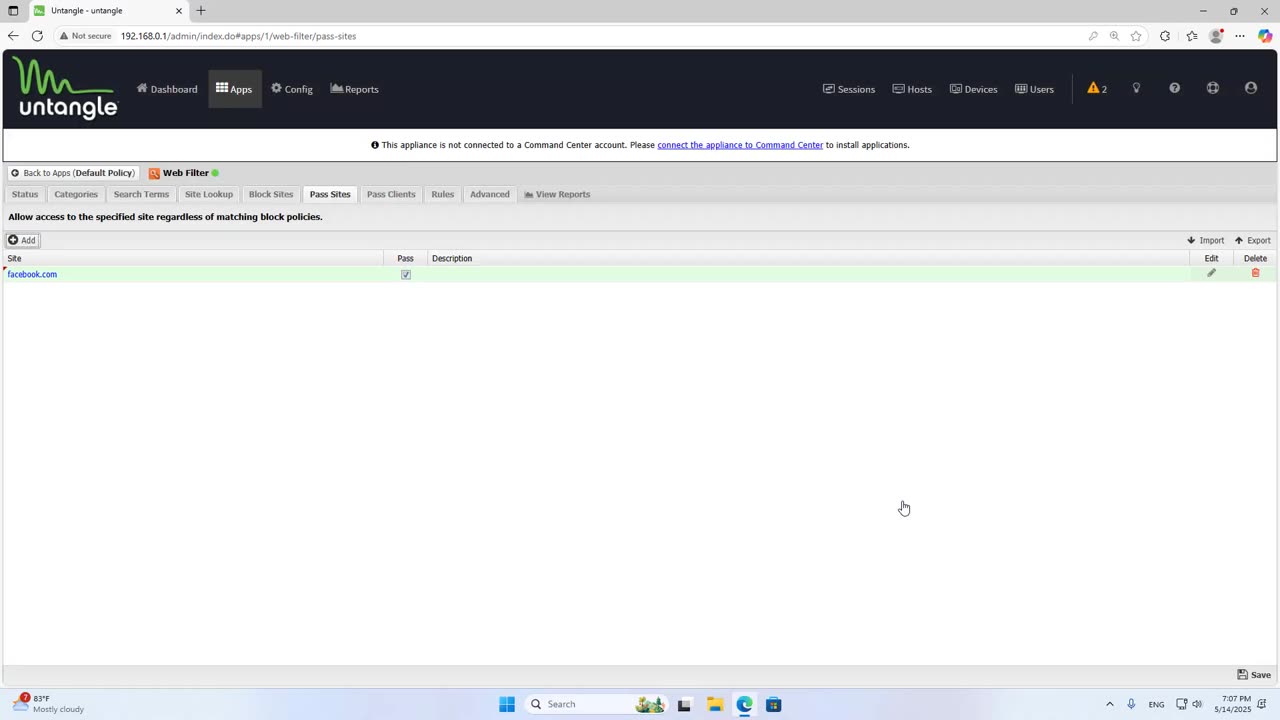Viewport: 1280px width, 720px height.
Task: Sort by the Site column header
Action: pyautogui.click(x=194, y=258)
